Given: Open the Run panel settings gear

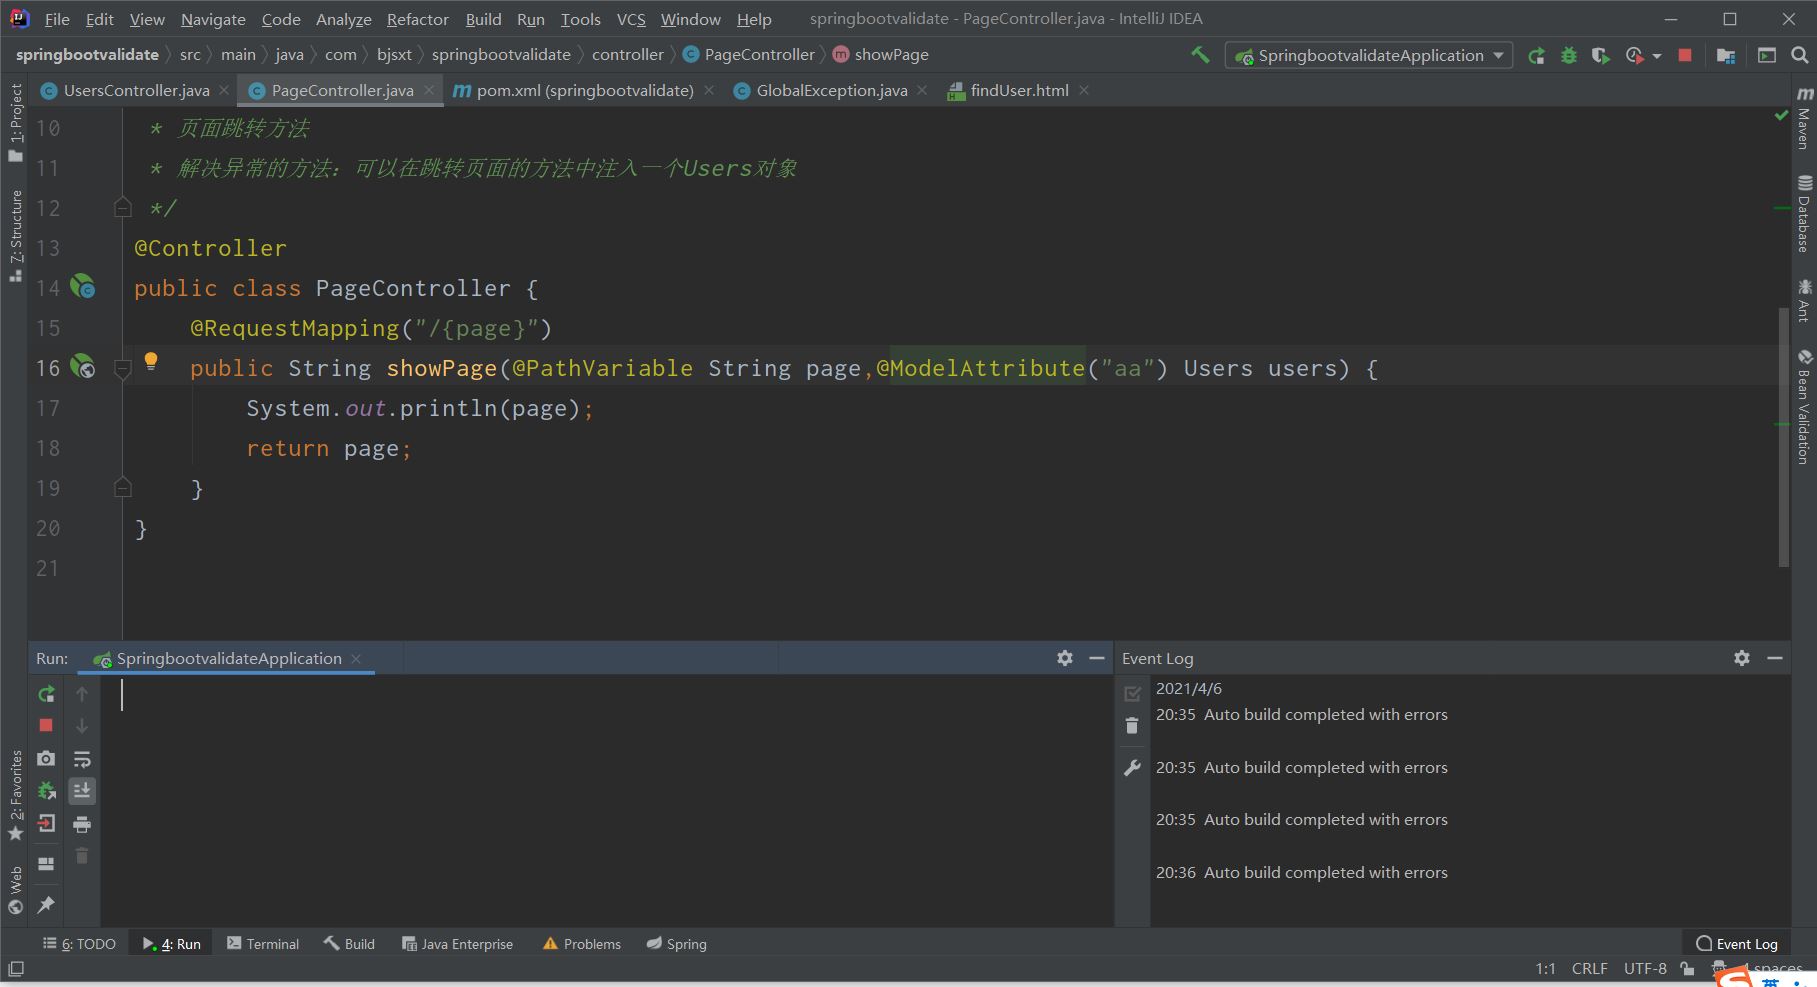Looking at the screenshot, I should pos(1065,658).
